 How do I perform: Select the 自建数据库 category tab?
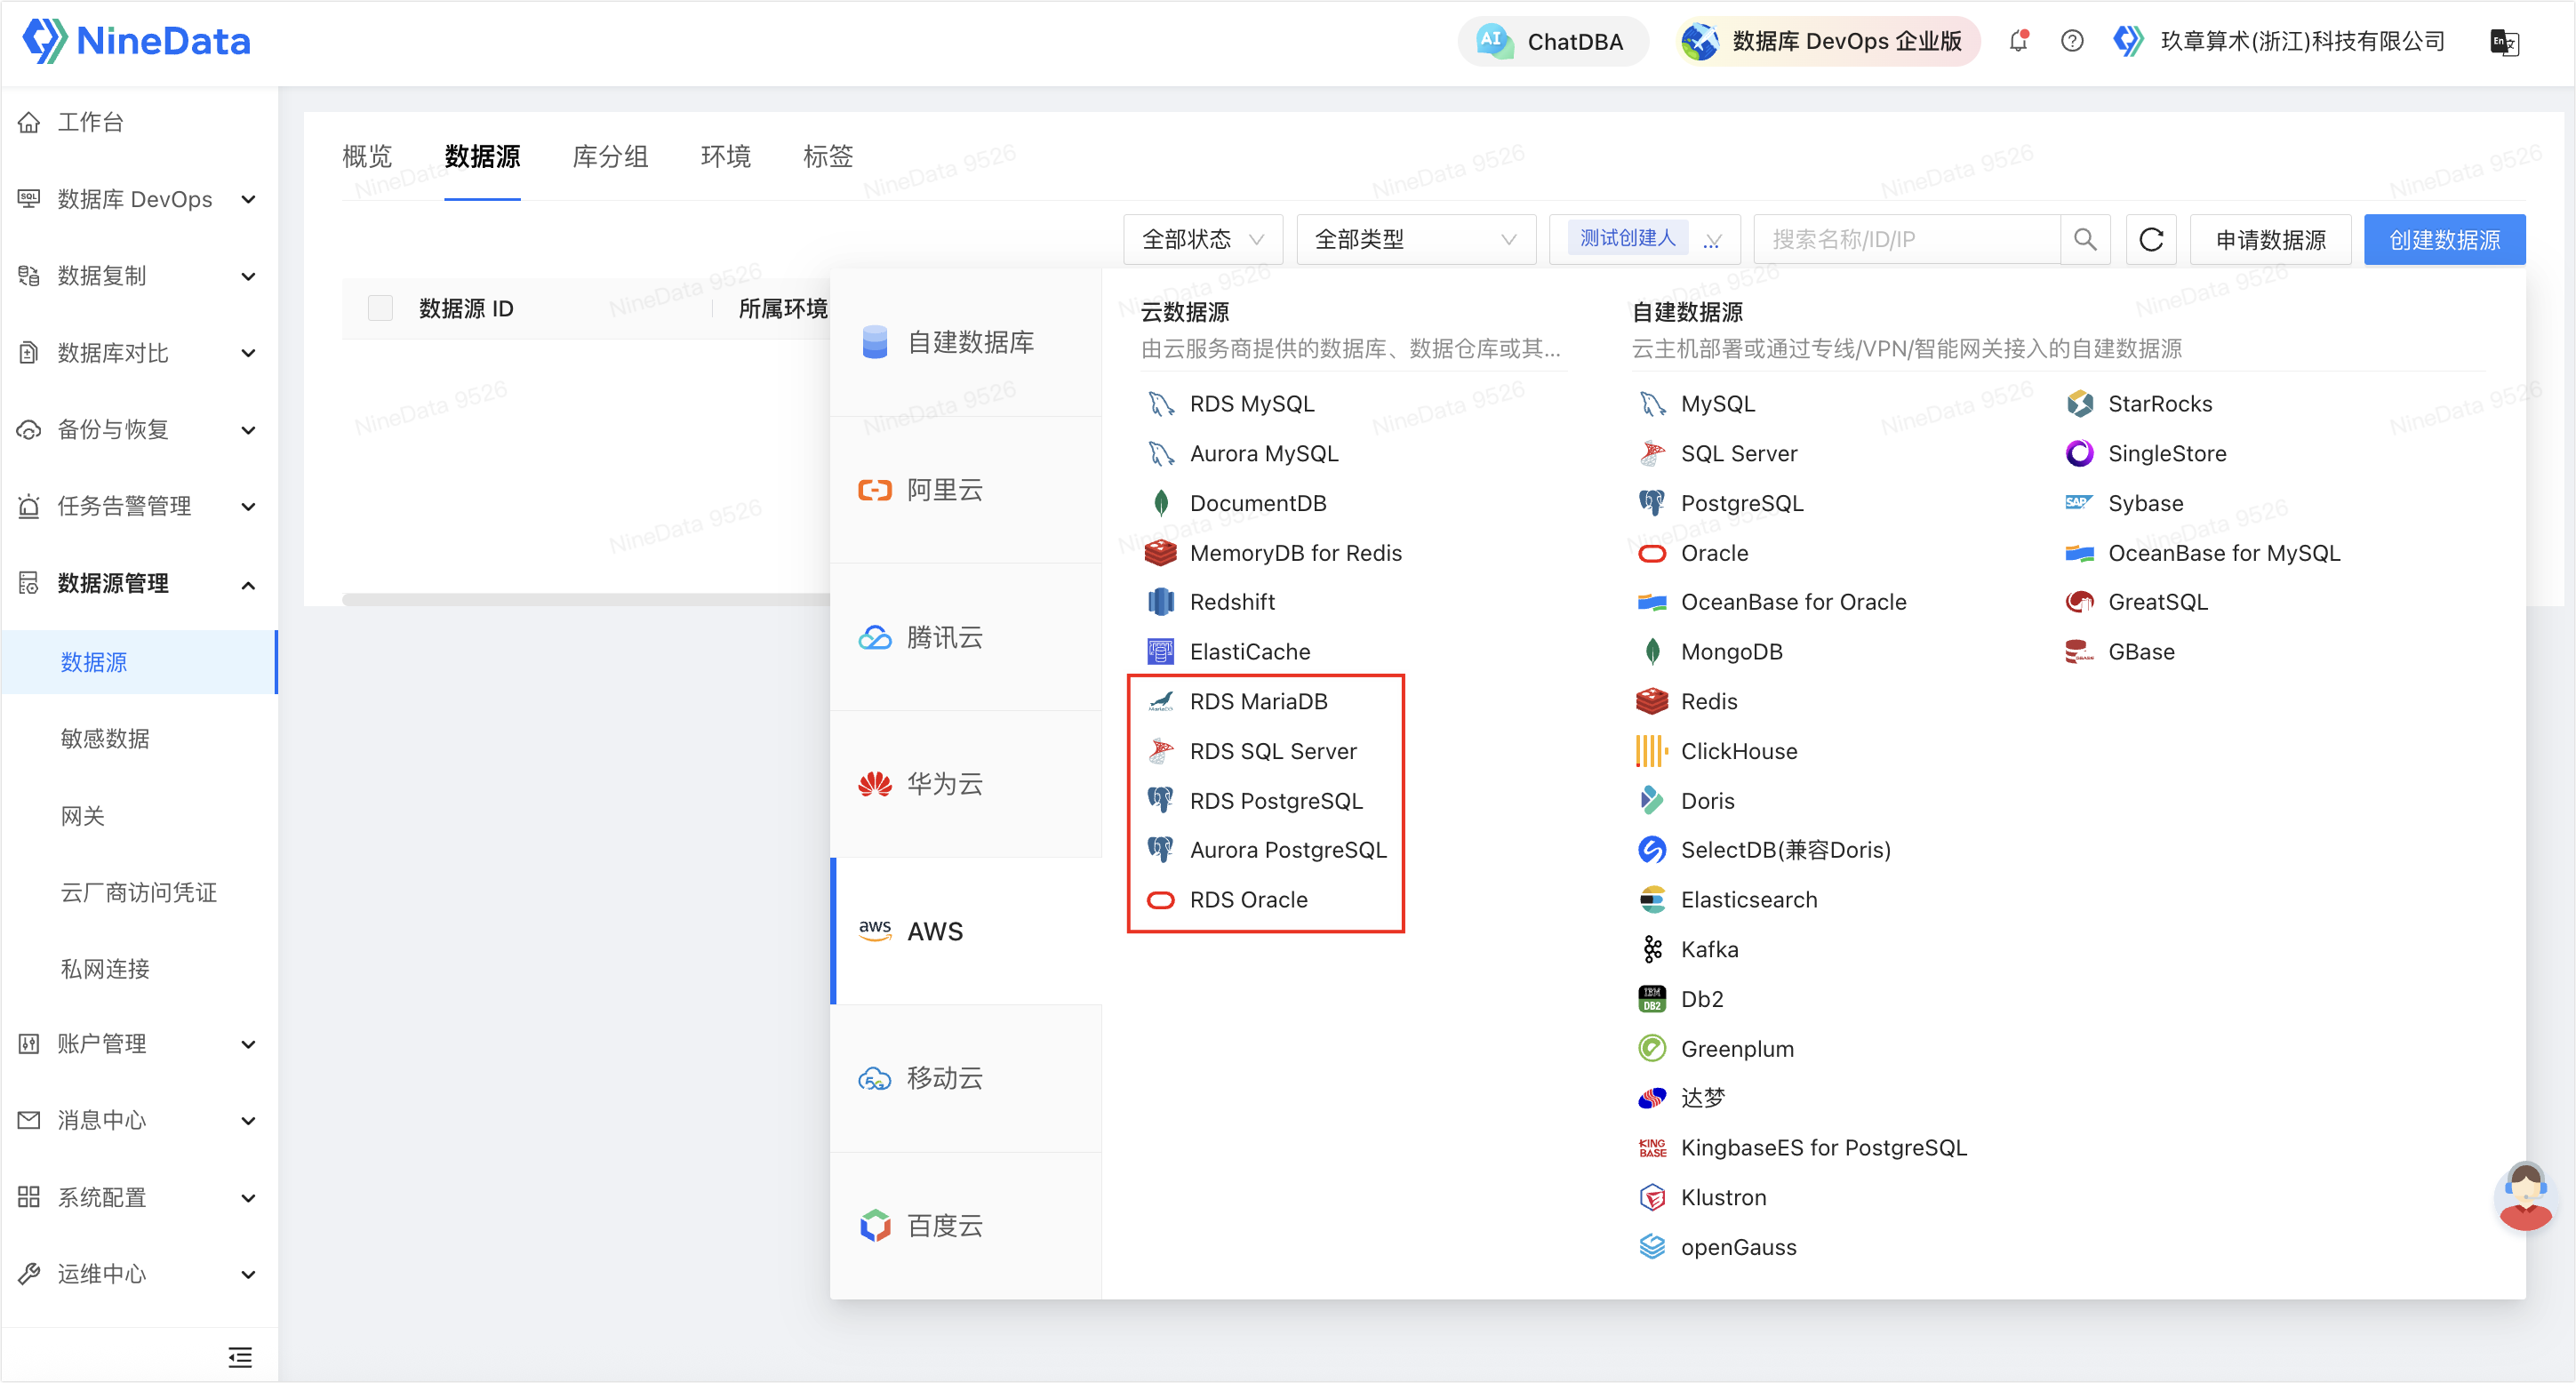[966, 342]
